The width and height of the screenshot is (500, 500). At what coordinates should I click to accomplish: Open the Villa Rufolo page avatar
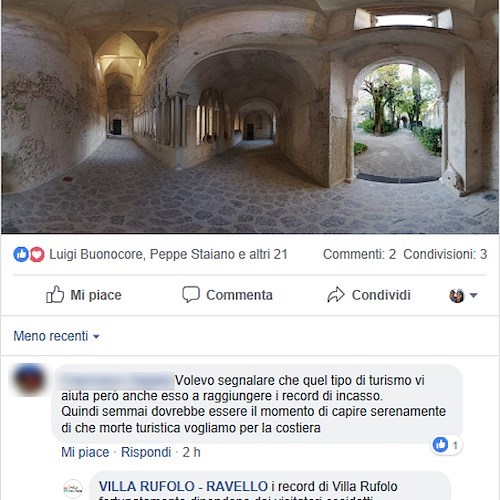[x=73, y=489]
